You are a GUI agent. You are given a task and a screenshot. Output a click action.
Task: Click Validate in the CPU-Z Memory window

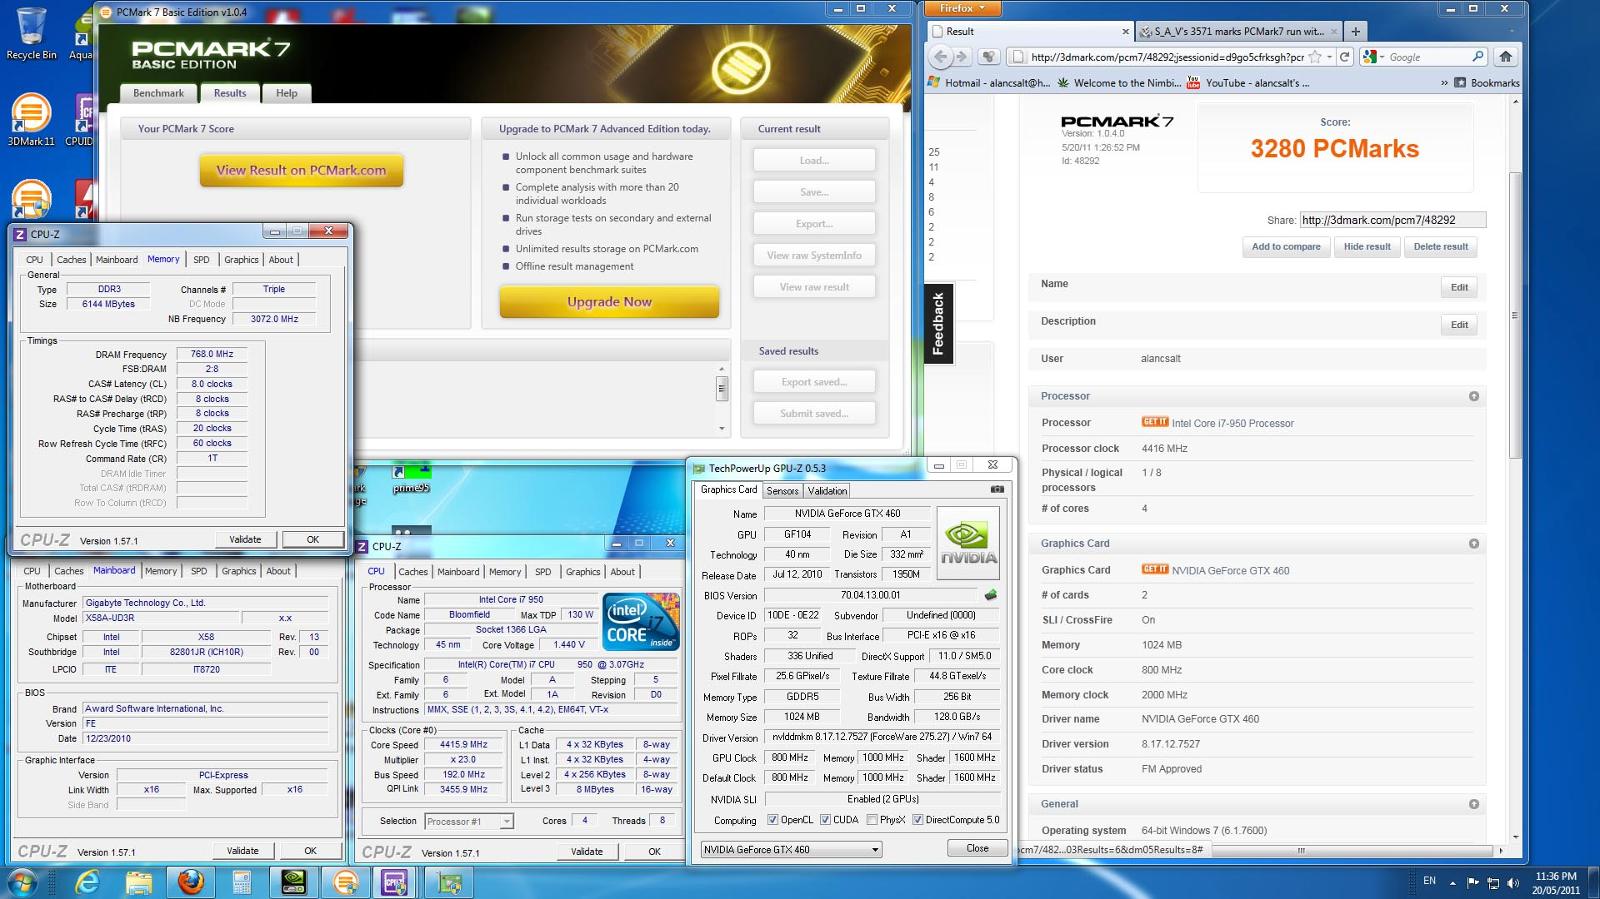click(245, 540)
